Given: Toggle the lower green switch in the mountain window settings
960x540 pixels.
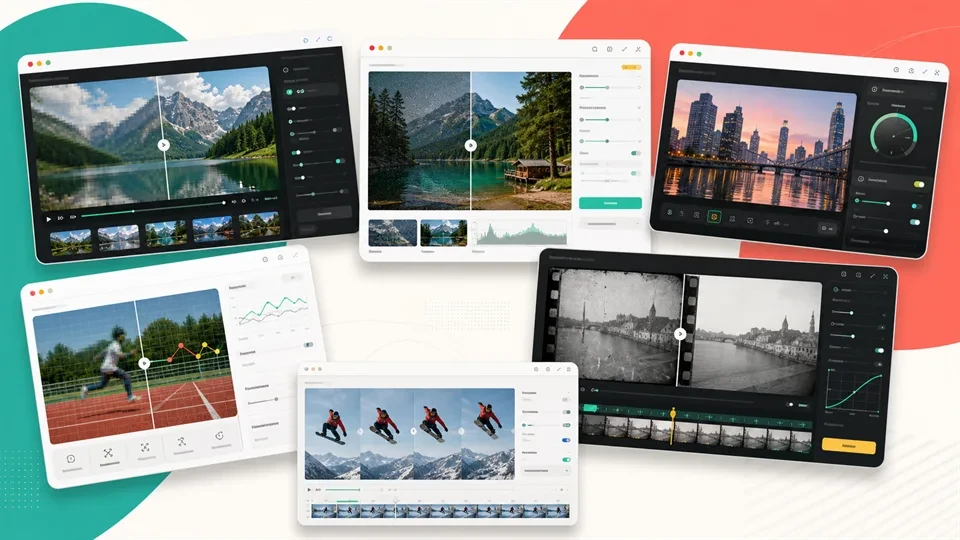Looking at the screenshot, I should [339, 161].
